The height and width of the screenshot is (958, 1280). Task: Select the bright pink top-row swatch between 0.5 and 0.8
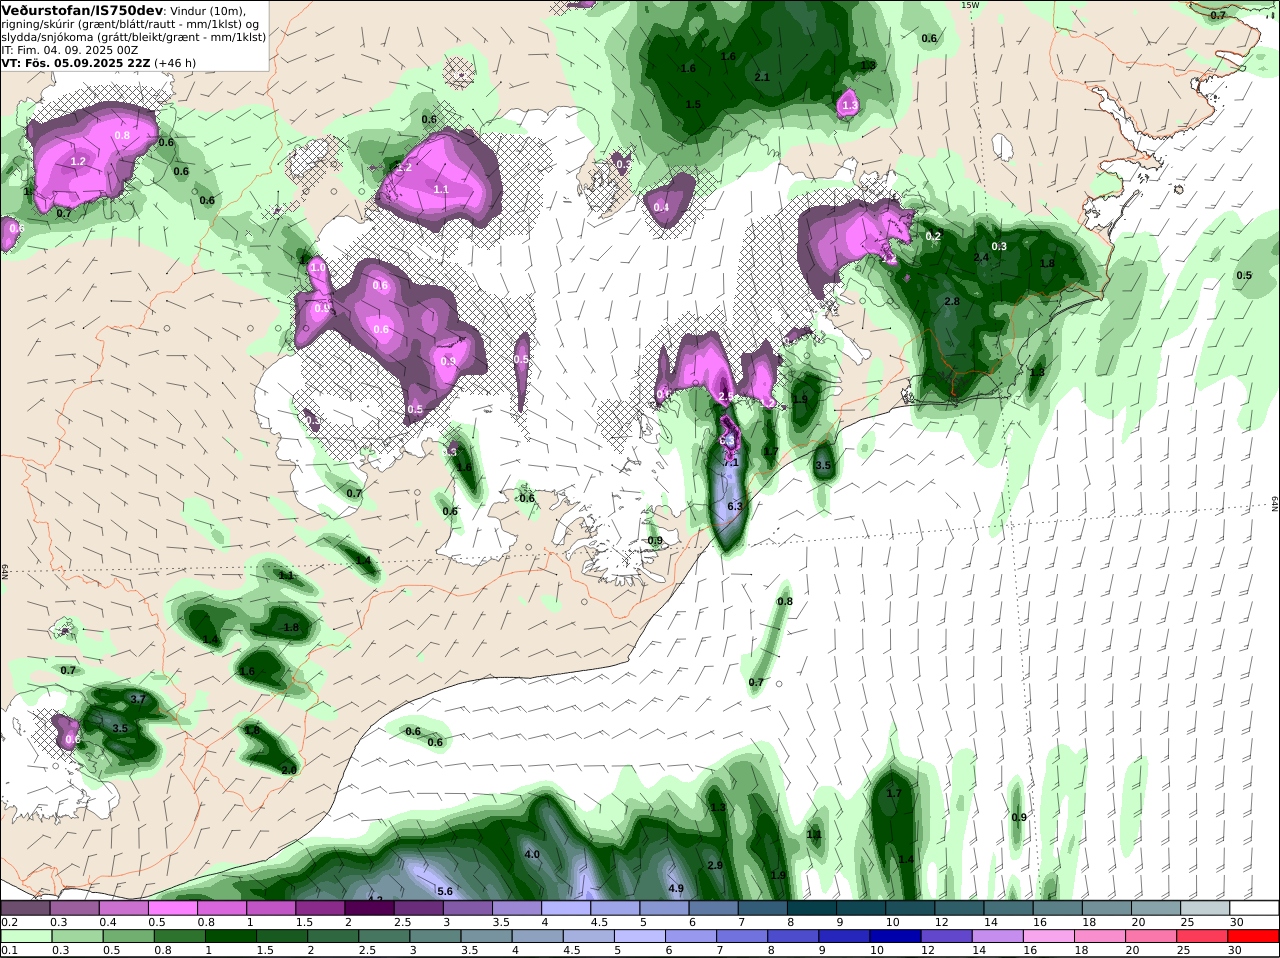coord(173,908)
